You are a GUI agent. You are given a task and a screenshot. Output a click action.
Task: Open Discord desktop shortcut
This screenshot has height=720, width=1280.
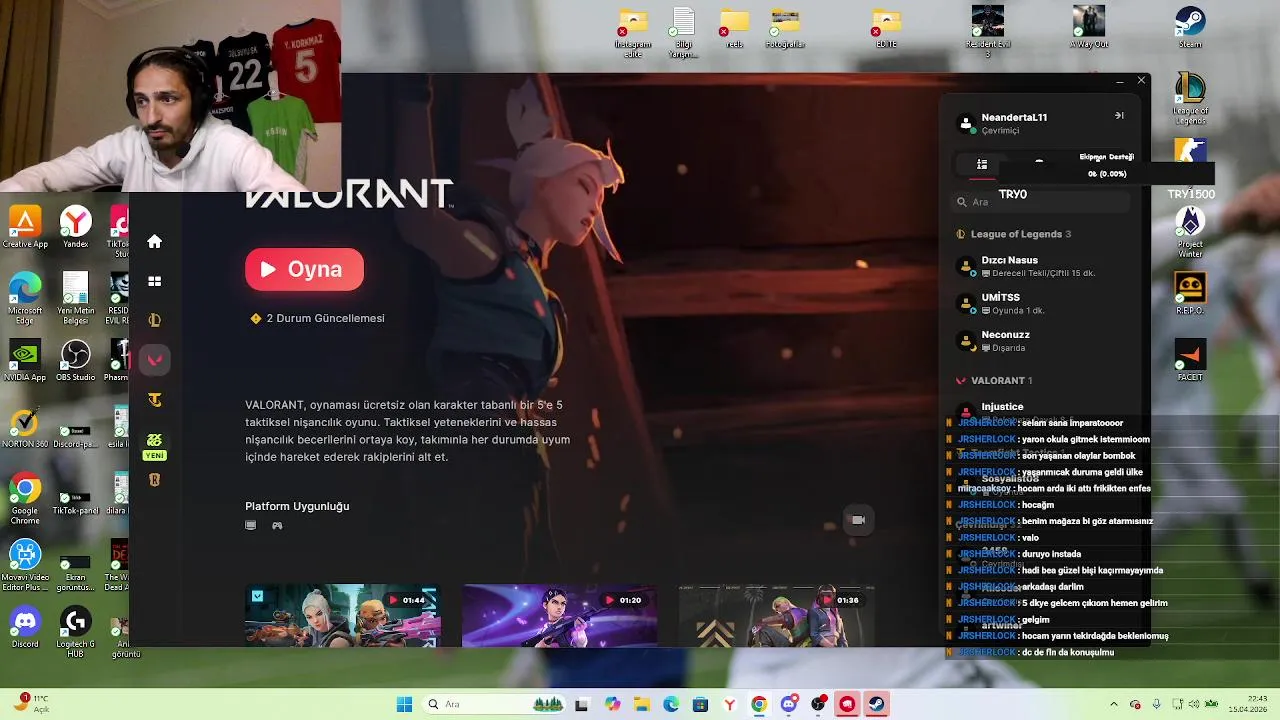click(x=25, y=627)
